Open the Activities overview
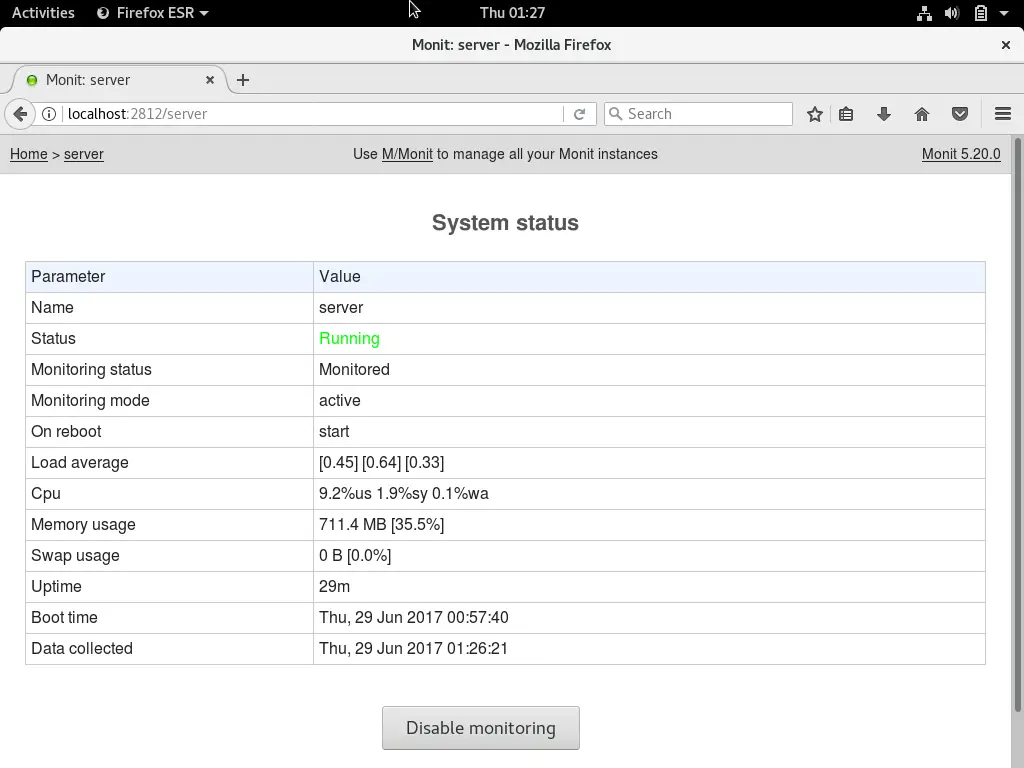 (42, 13)
